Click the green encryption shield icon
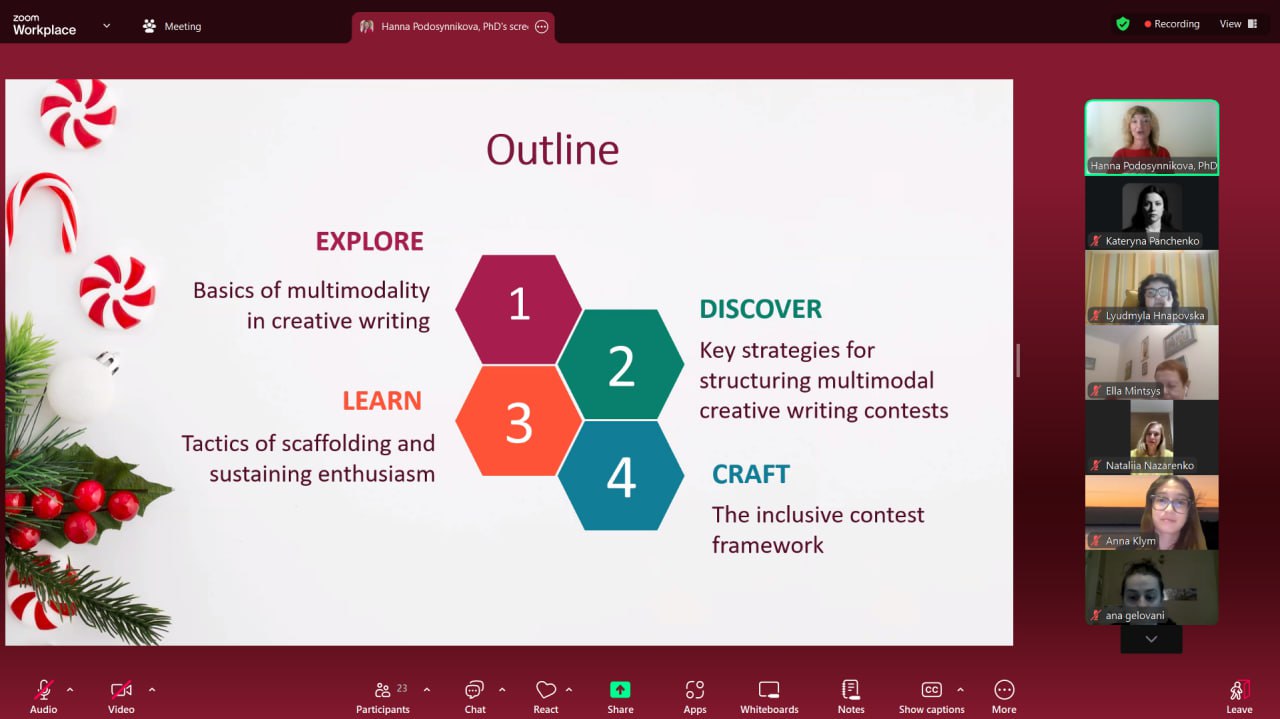The image size is (1280, 719). [x=1123, y=24]
